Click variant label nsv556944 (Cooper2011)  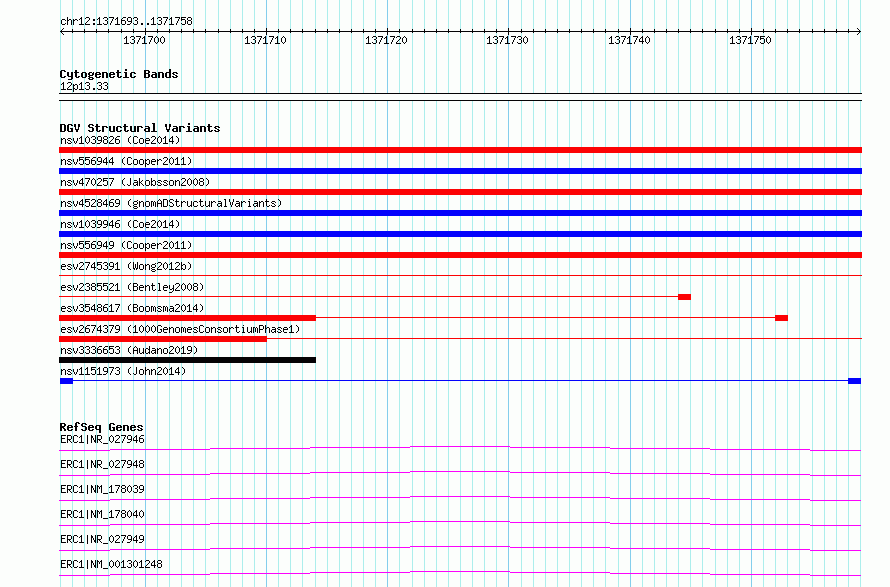pyautogui.click(x=126, y=161)
